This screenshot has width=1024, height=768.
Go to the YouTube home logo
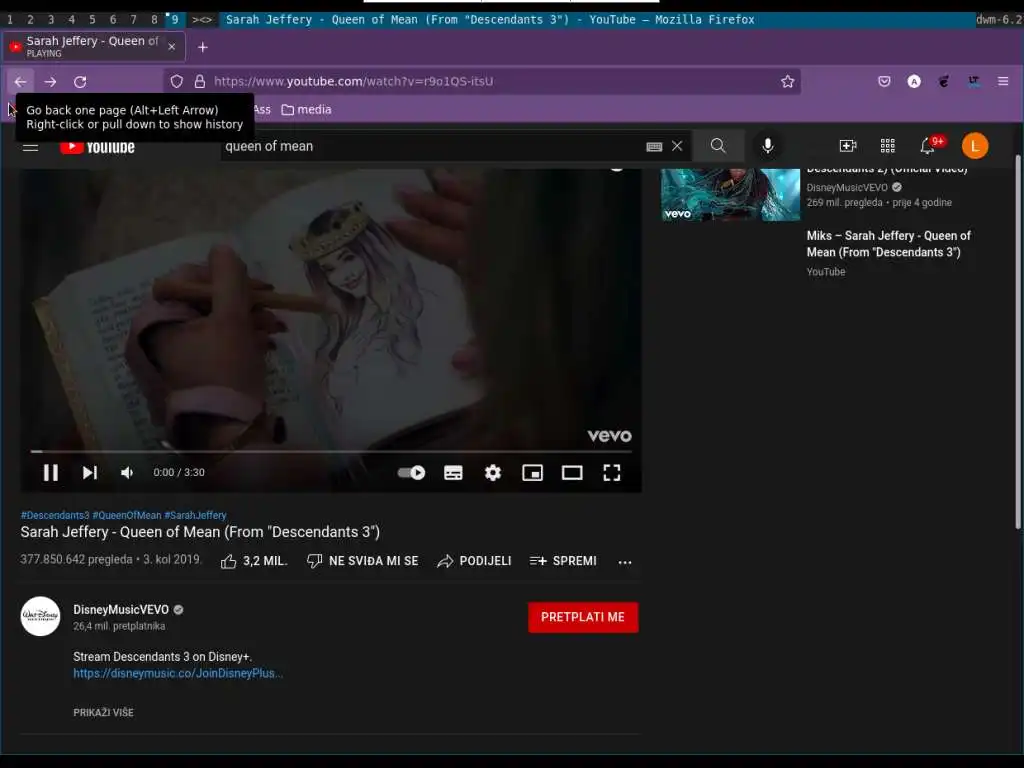(97, 147)
